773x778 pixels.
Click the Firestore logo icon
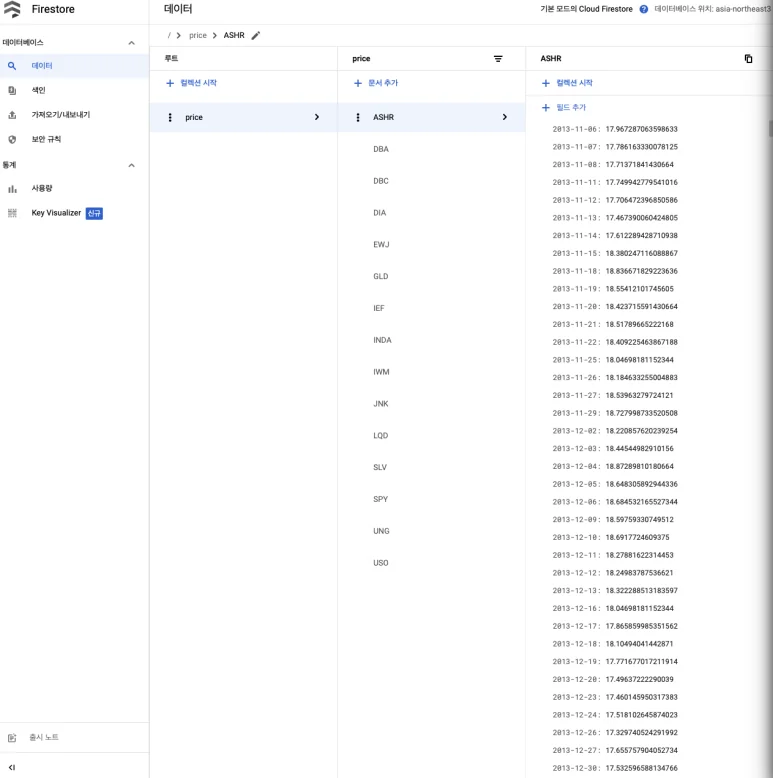(12, 9)
